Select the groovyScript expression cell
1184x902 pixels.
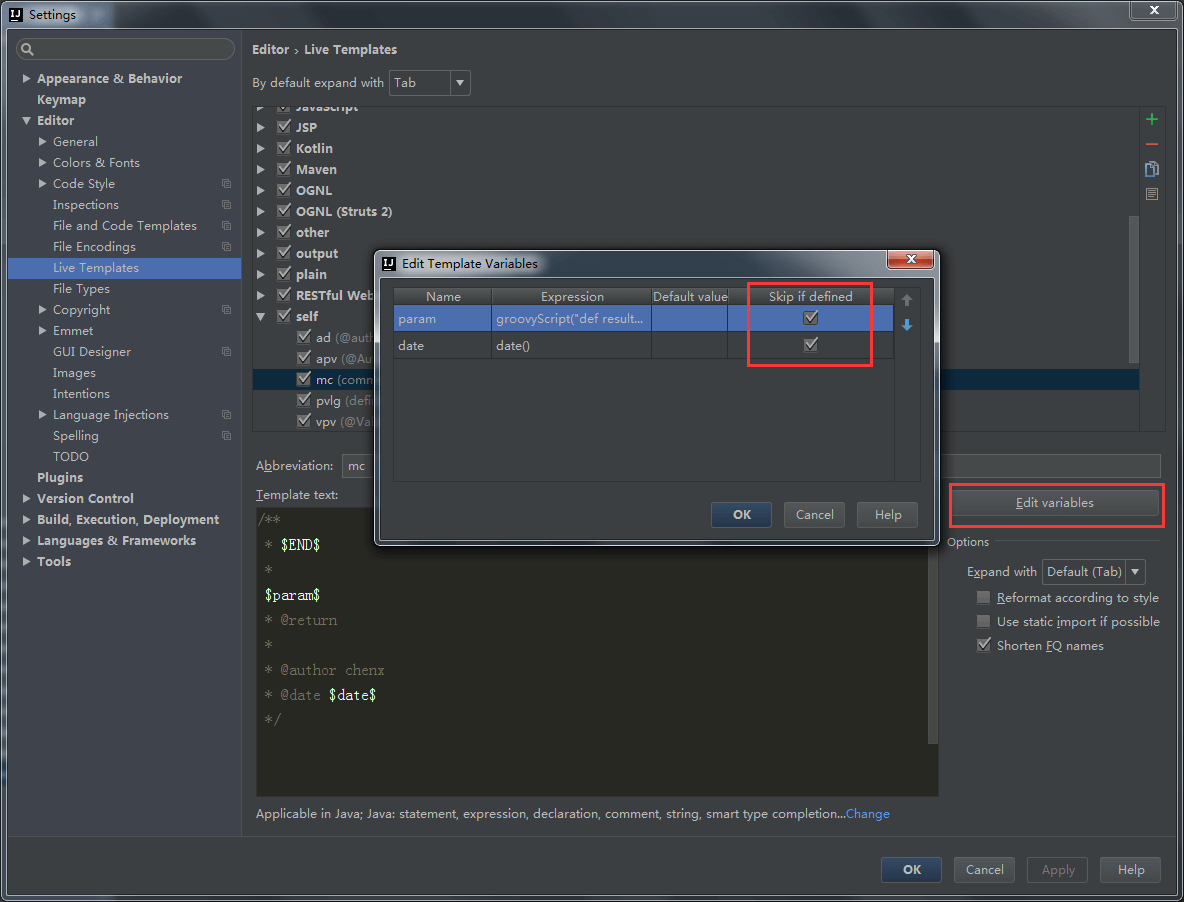click(x=571, y=319)
